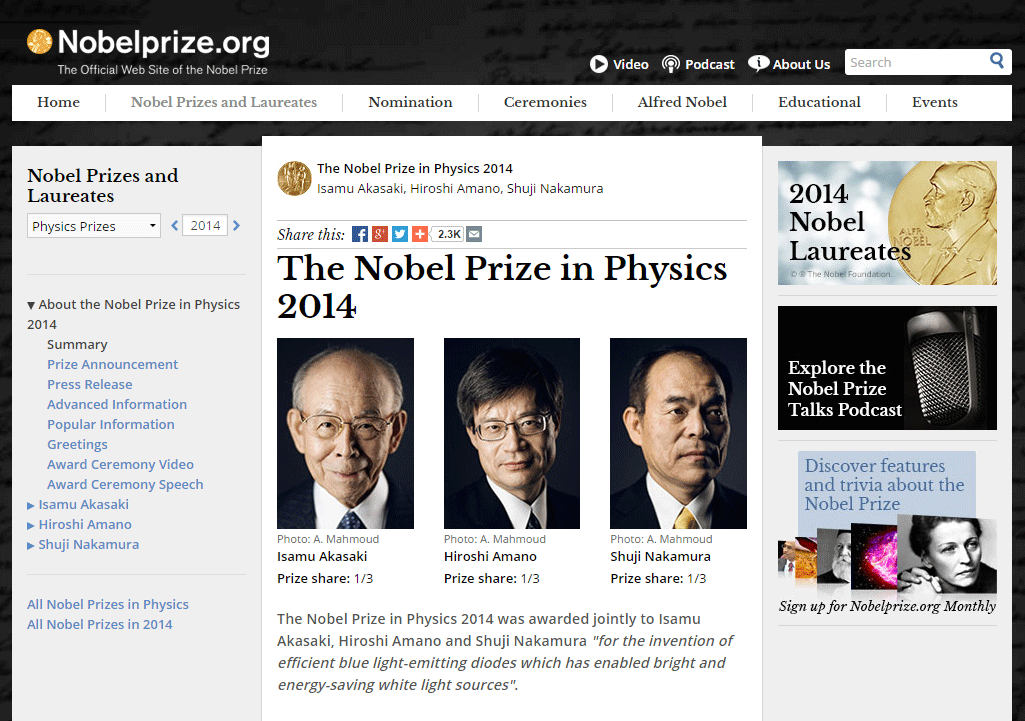Screen dimensions: 1025x721
Task: Click Isamu Akasaki name under photo
Action: point(322,557)
